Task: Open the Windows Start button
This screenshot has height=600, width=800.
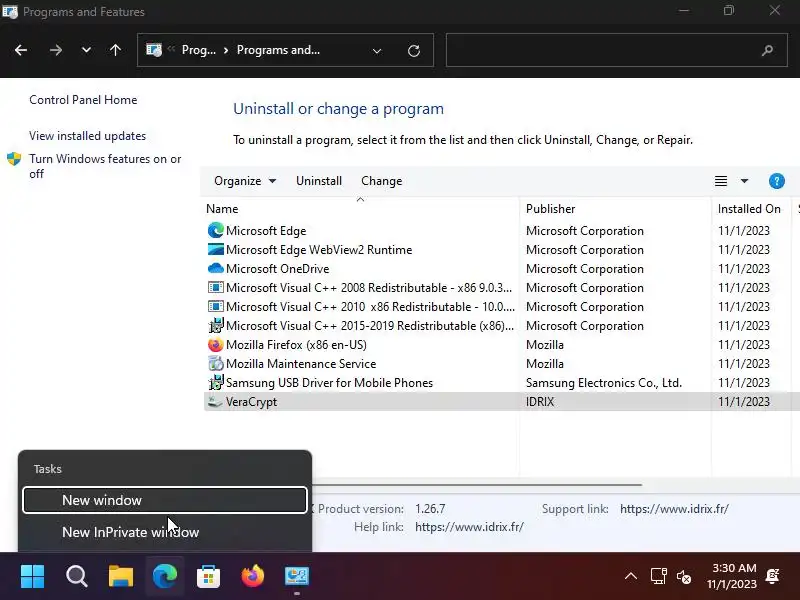Action: [x=33, y=577]
